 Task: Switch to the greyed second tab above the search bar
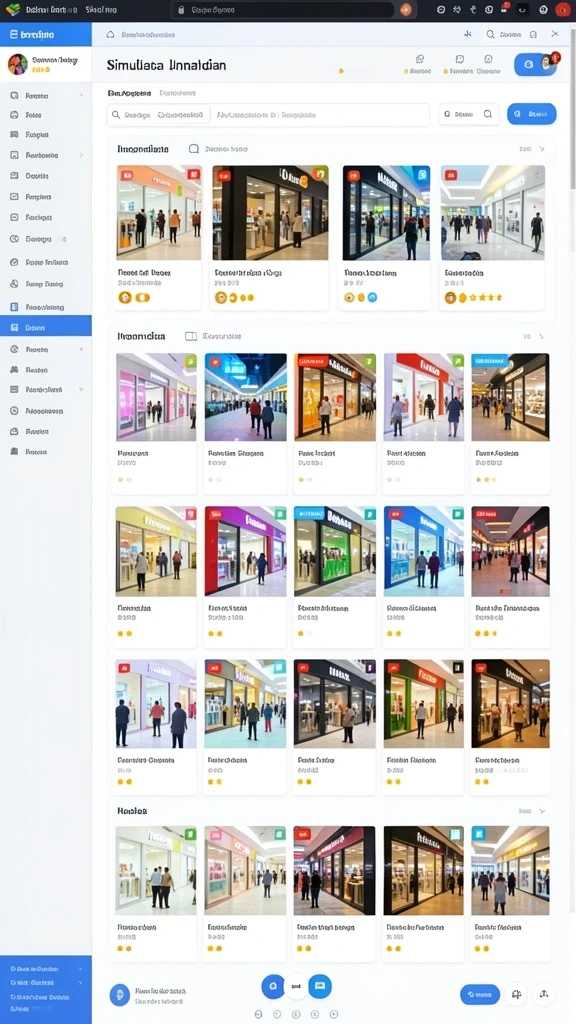coord(178,93)
